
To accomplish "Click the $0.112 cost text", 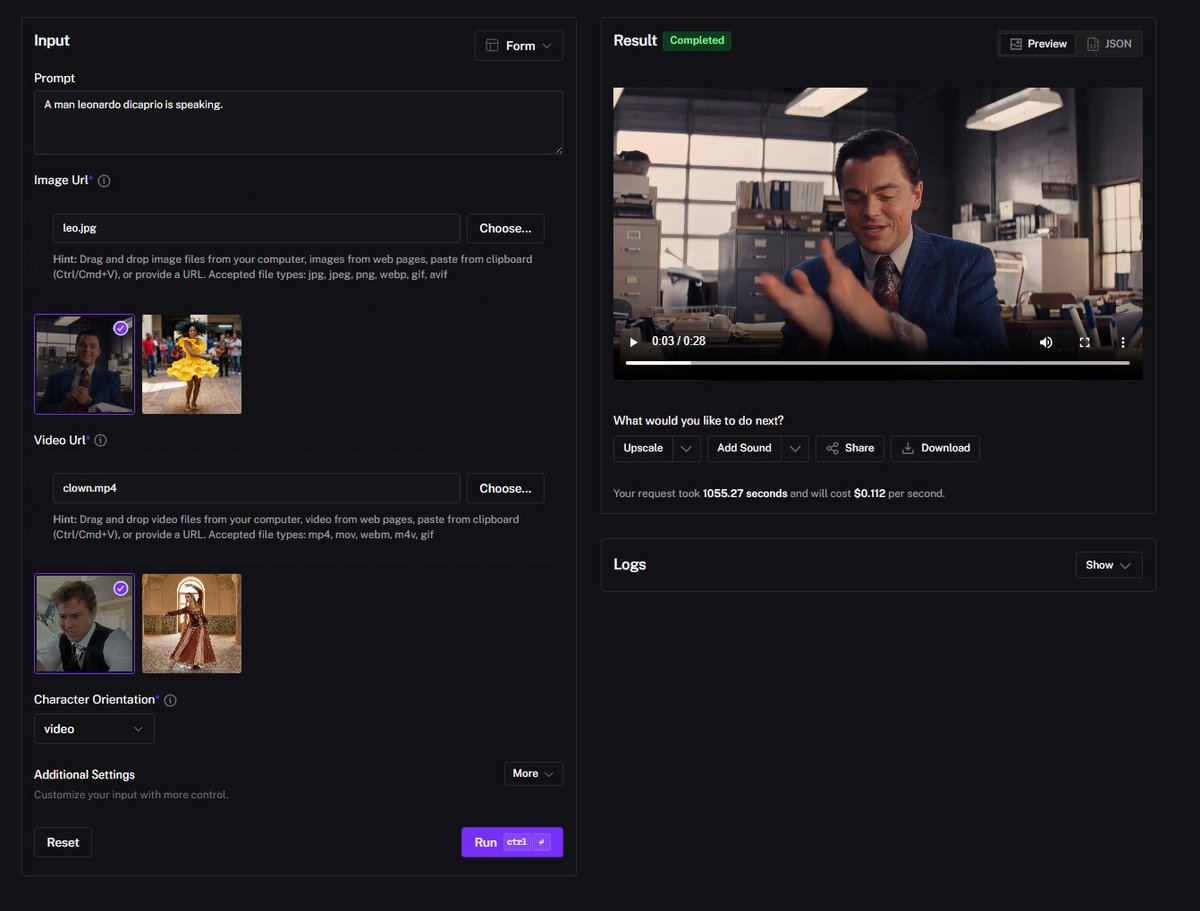I will click(x=872, y=493).
